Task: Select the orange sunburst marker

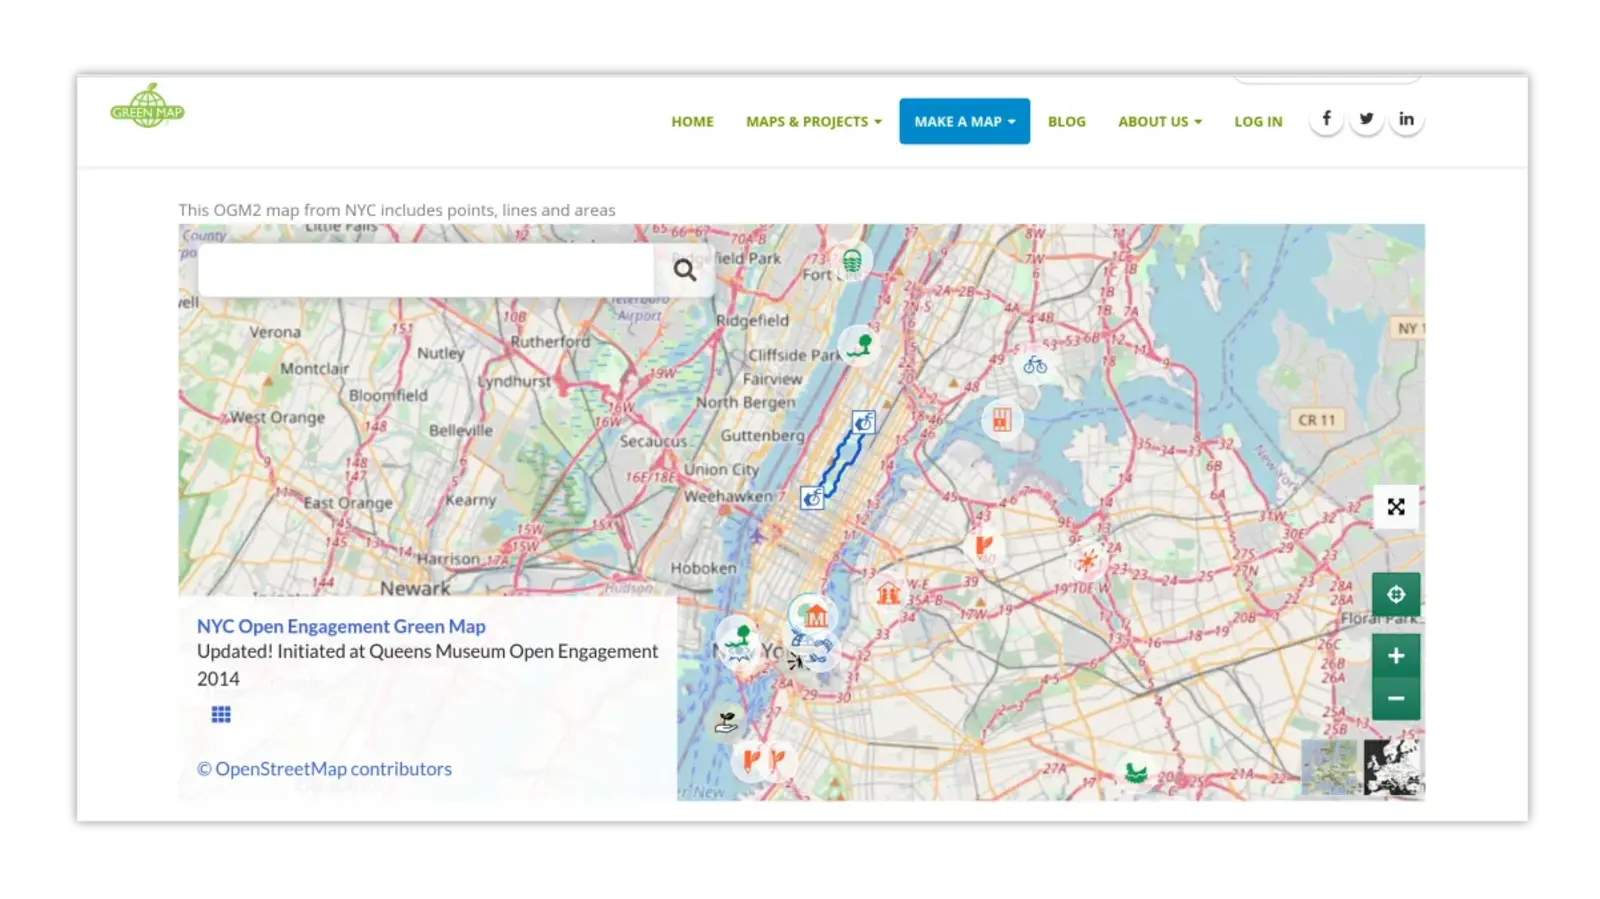Action: (1086, 560)
